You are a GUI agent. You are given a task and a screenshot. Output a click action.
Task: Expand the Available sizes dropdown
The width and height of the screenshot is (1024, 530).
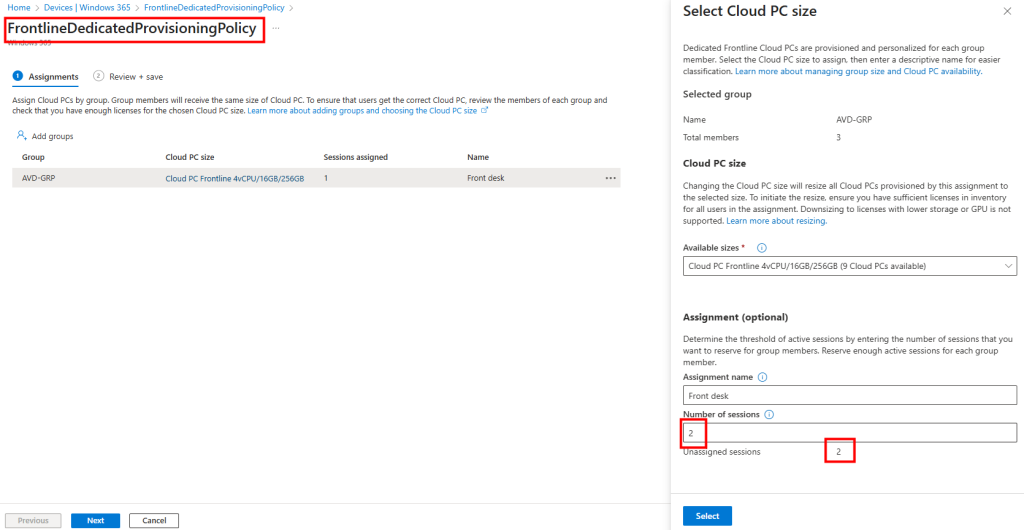click(x=849, y=266)
